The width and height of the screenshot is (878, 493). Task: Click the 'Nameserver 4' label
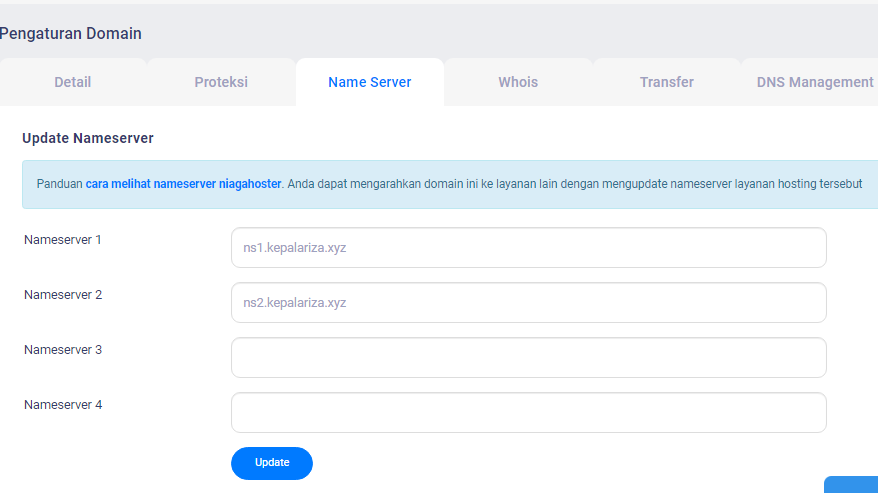63,405
